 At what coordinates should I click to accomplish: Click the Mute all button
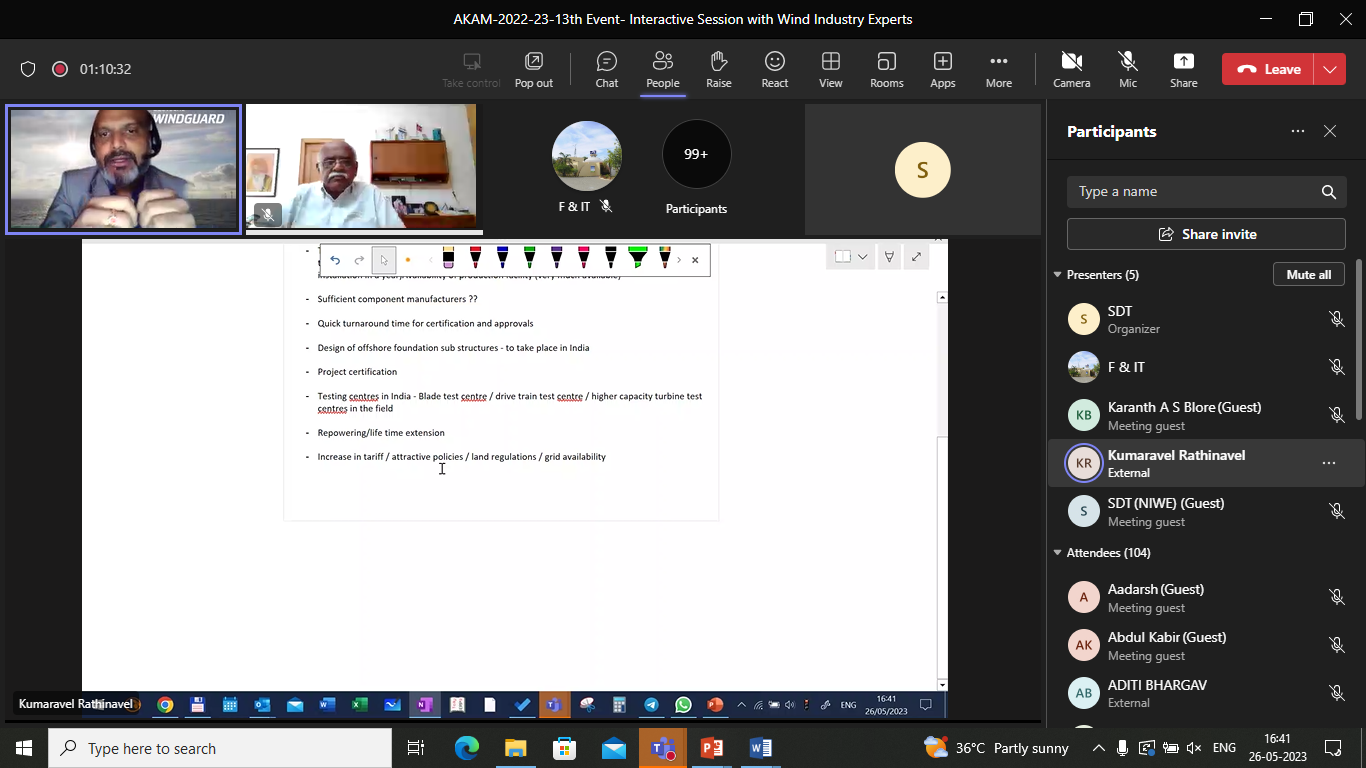pos(1308,275)
